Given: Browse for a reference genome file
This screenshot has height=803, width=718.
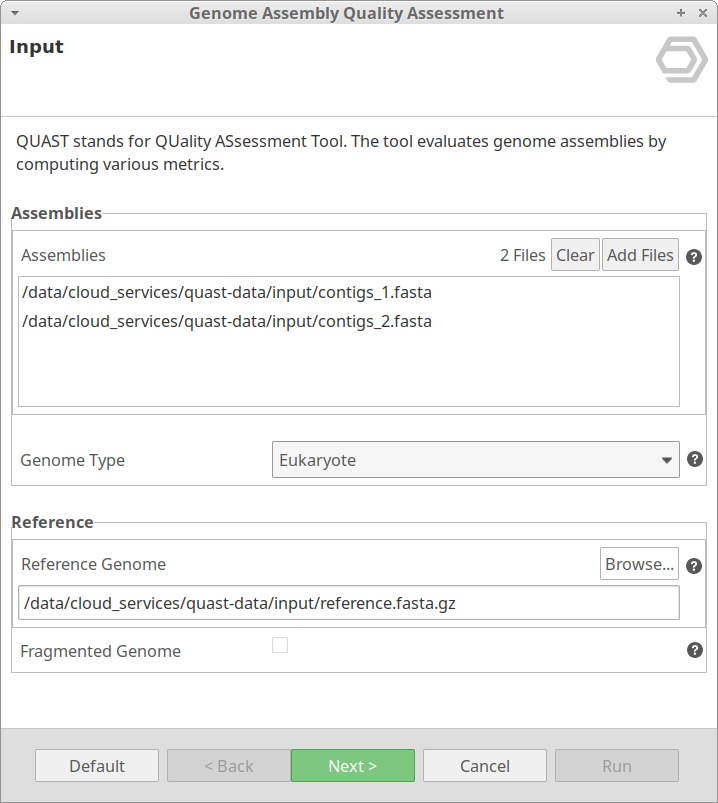Looking at the screenshot, I should [x=639, y=564].
